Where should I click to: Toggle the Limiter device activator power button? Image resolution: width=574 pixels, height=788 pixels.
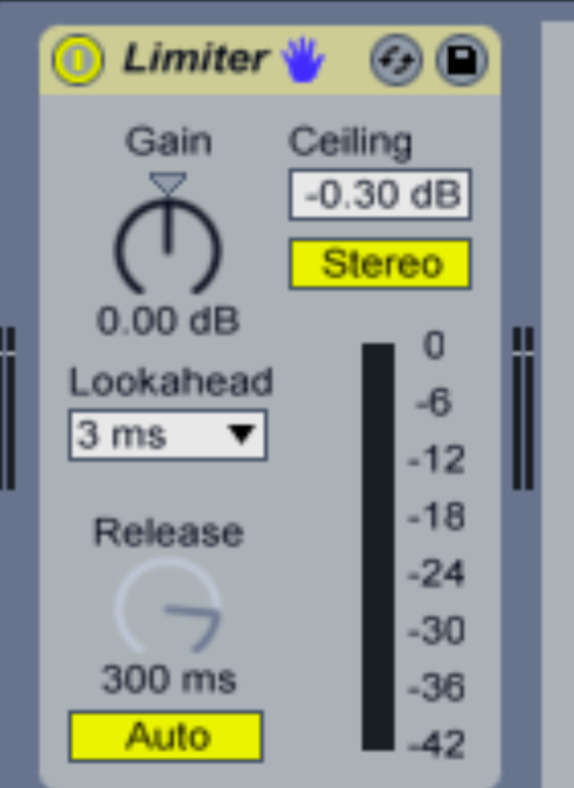[x=78, y=60]
